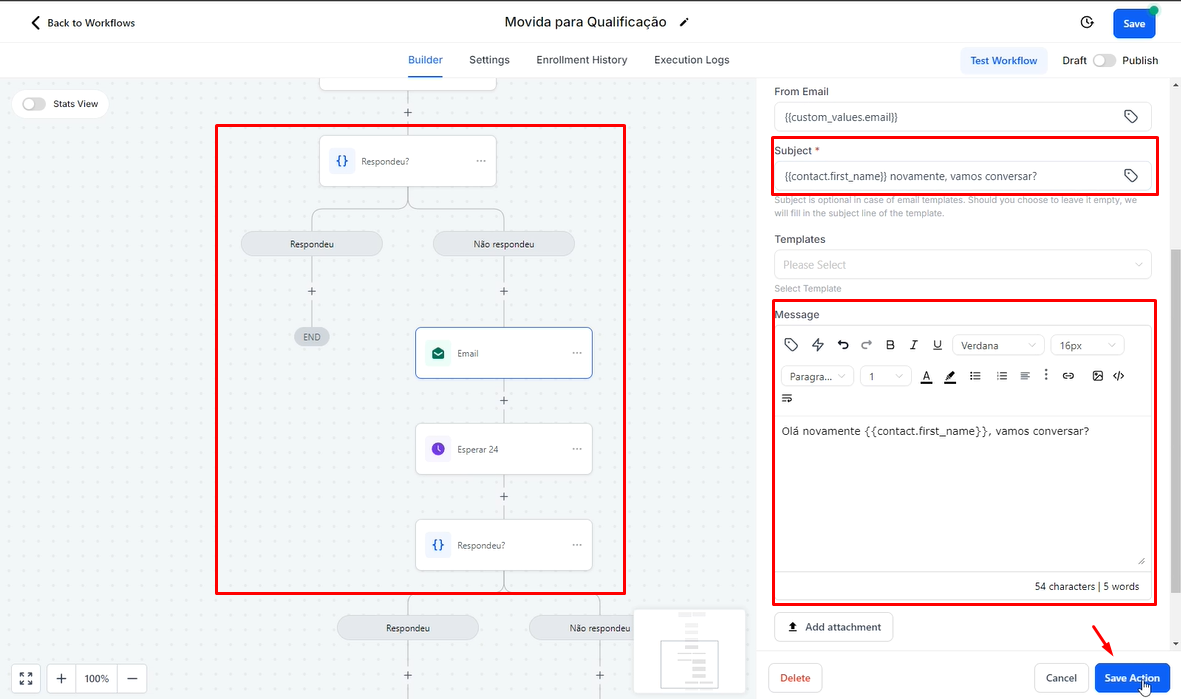The height and width of the screenshot is (699, 1181).
Task: Click the bullet list icon
Action: 975,376
